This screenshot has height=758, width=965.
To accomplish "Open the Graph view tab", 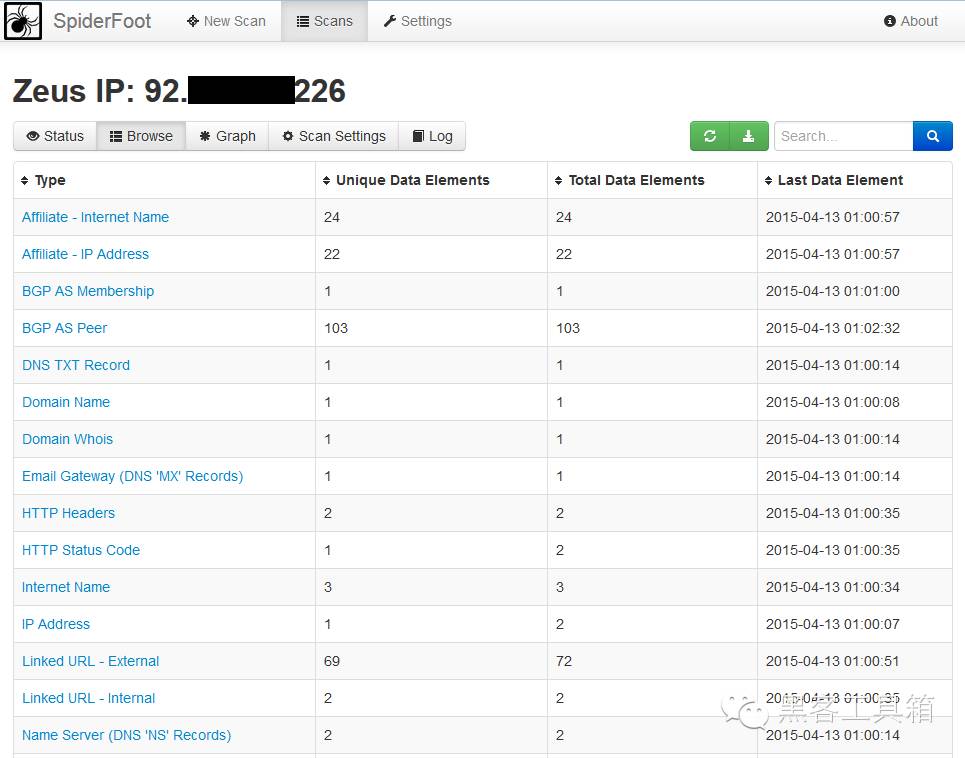I will pos(227,136).
